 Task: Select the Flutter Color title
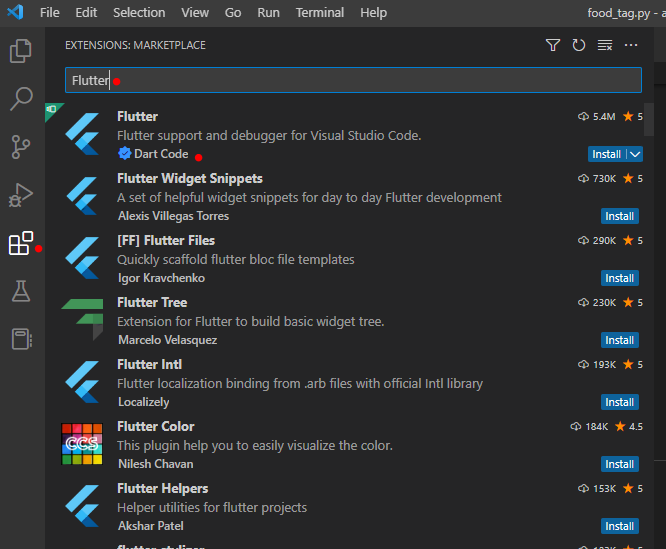coord(156,426)
